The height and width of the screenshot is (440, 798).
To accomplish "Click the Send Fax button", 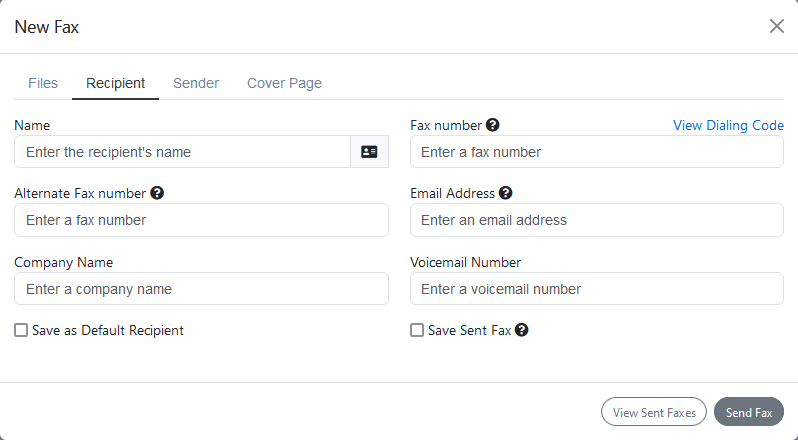I will click(x=749, y=412).
